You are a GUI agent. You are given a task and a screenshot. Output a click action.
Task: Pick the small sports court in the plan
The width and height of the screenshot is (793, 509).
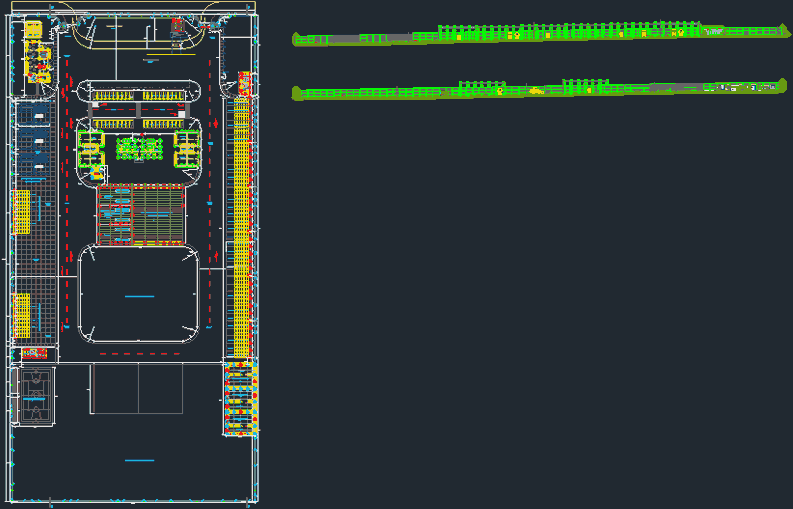tap(35, 395)
